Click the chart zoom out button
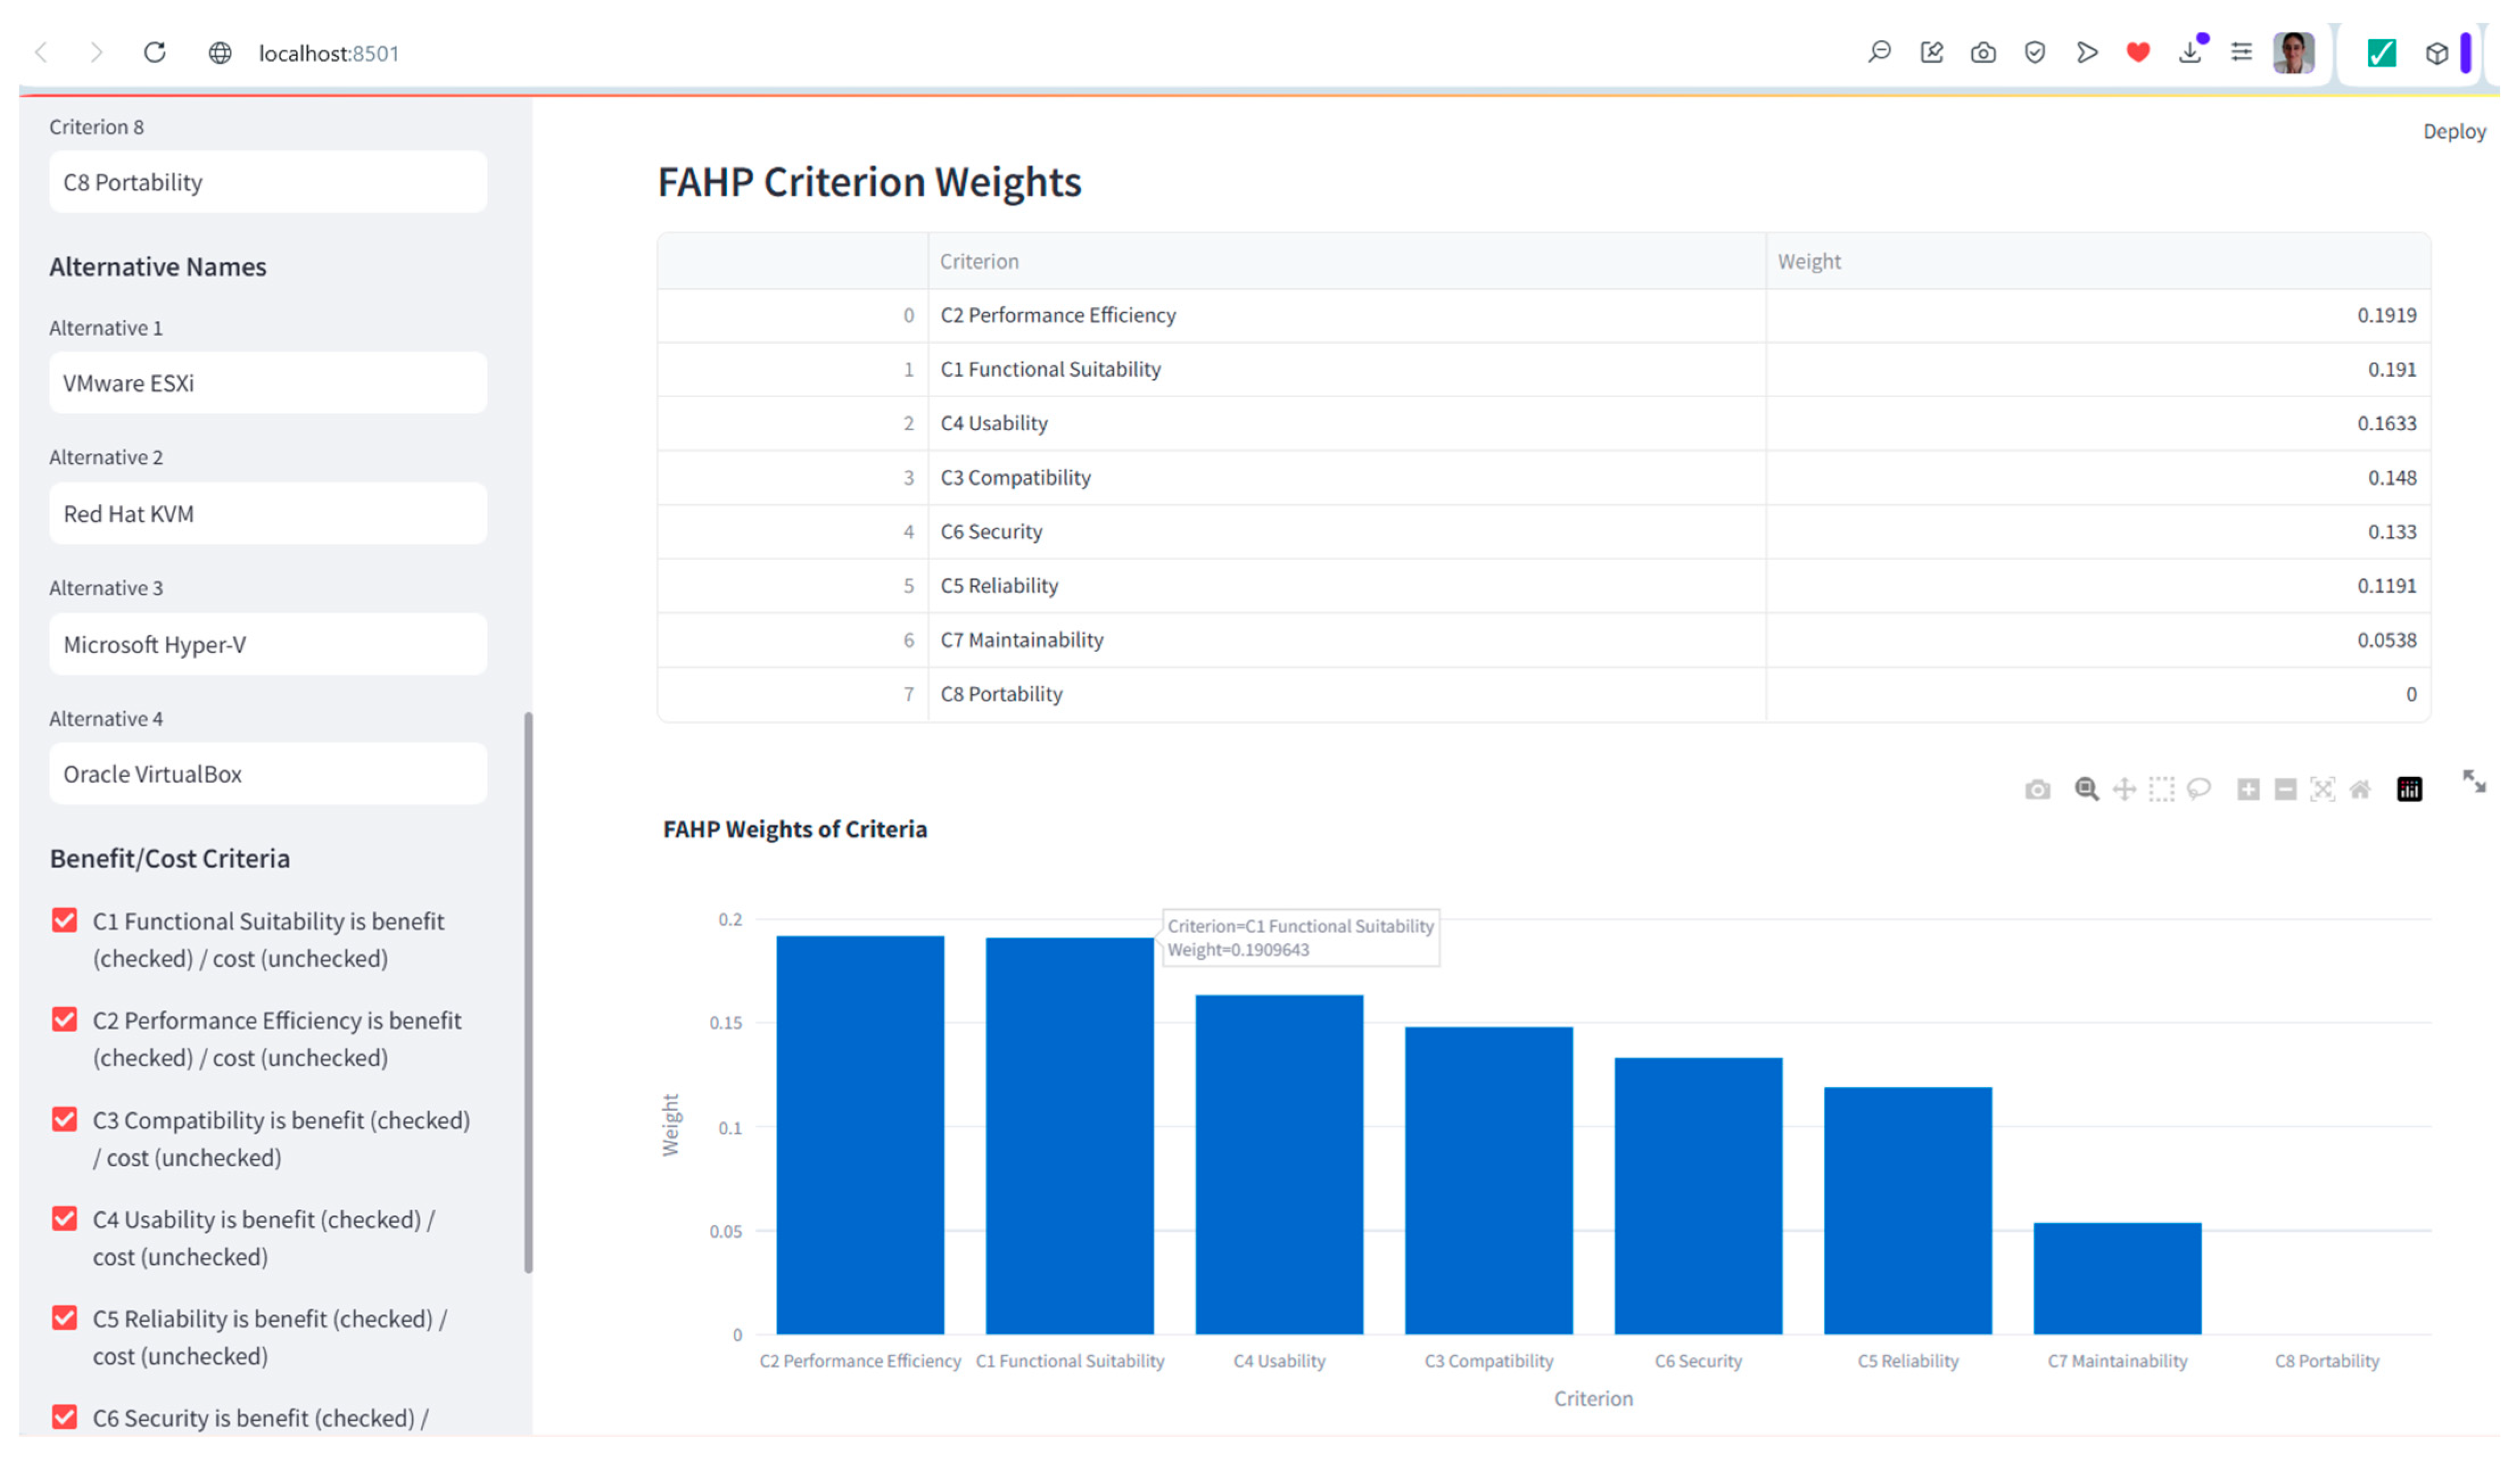 tap(2285, 790)
